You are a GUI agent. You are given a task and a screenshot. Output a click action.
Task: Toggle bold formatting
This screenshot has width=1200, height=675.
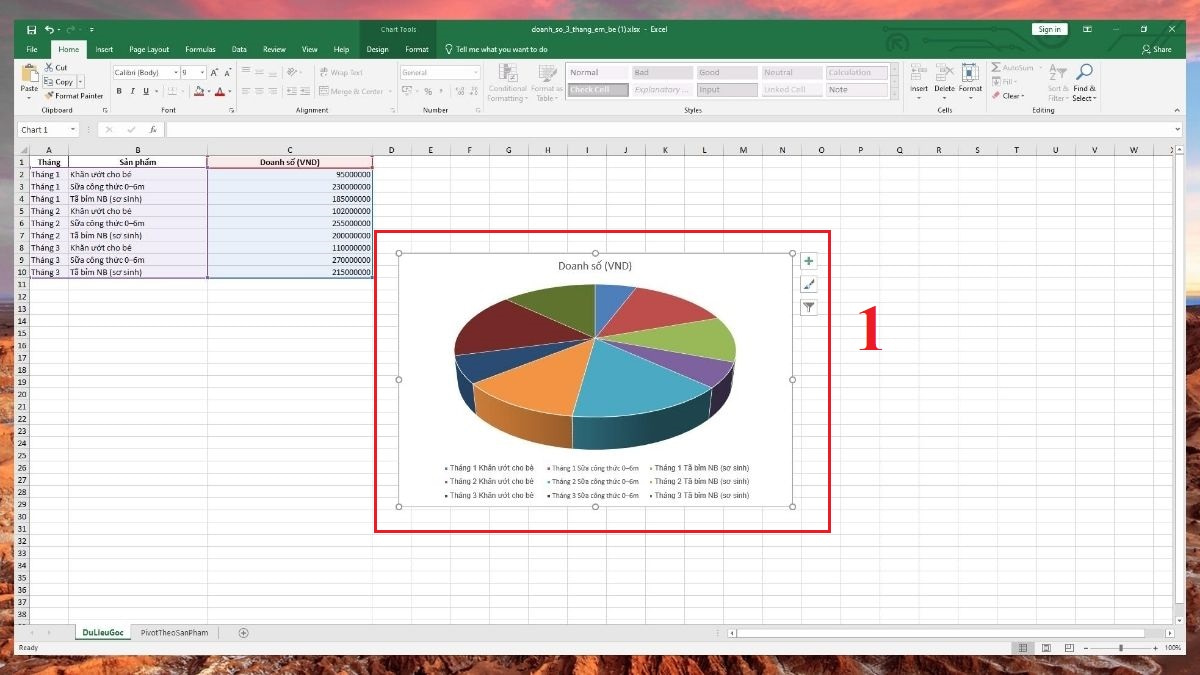(119, 91)
